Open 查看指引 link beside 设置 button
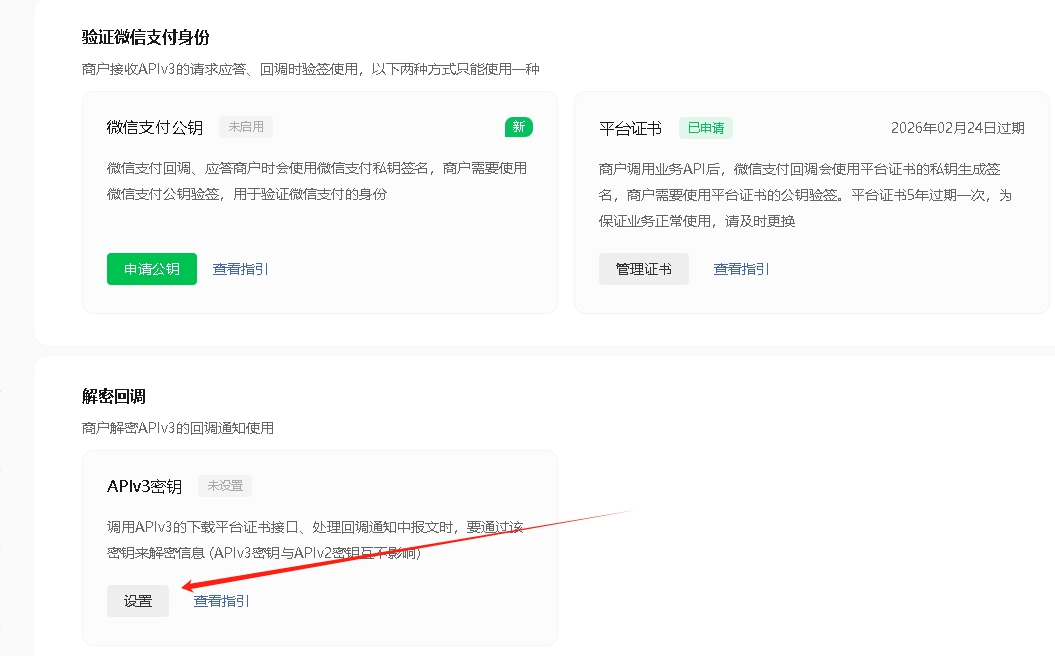Screen dimensions: 1055x656 [221, 601]
